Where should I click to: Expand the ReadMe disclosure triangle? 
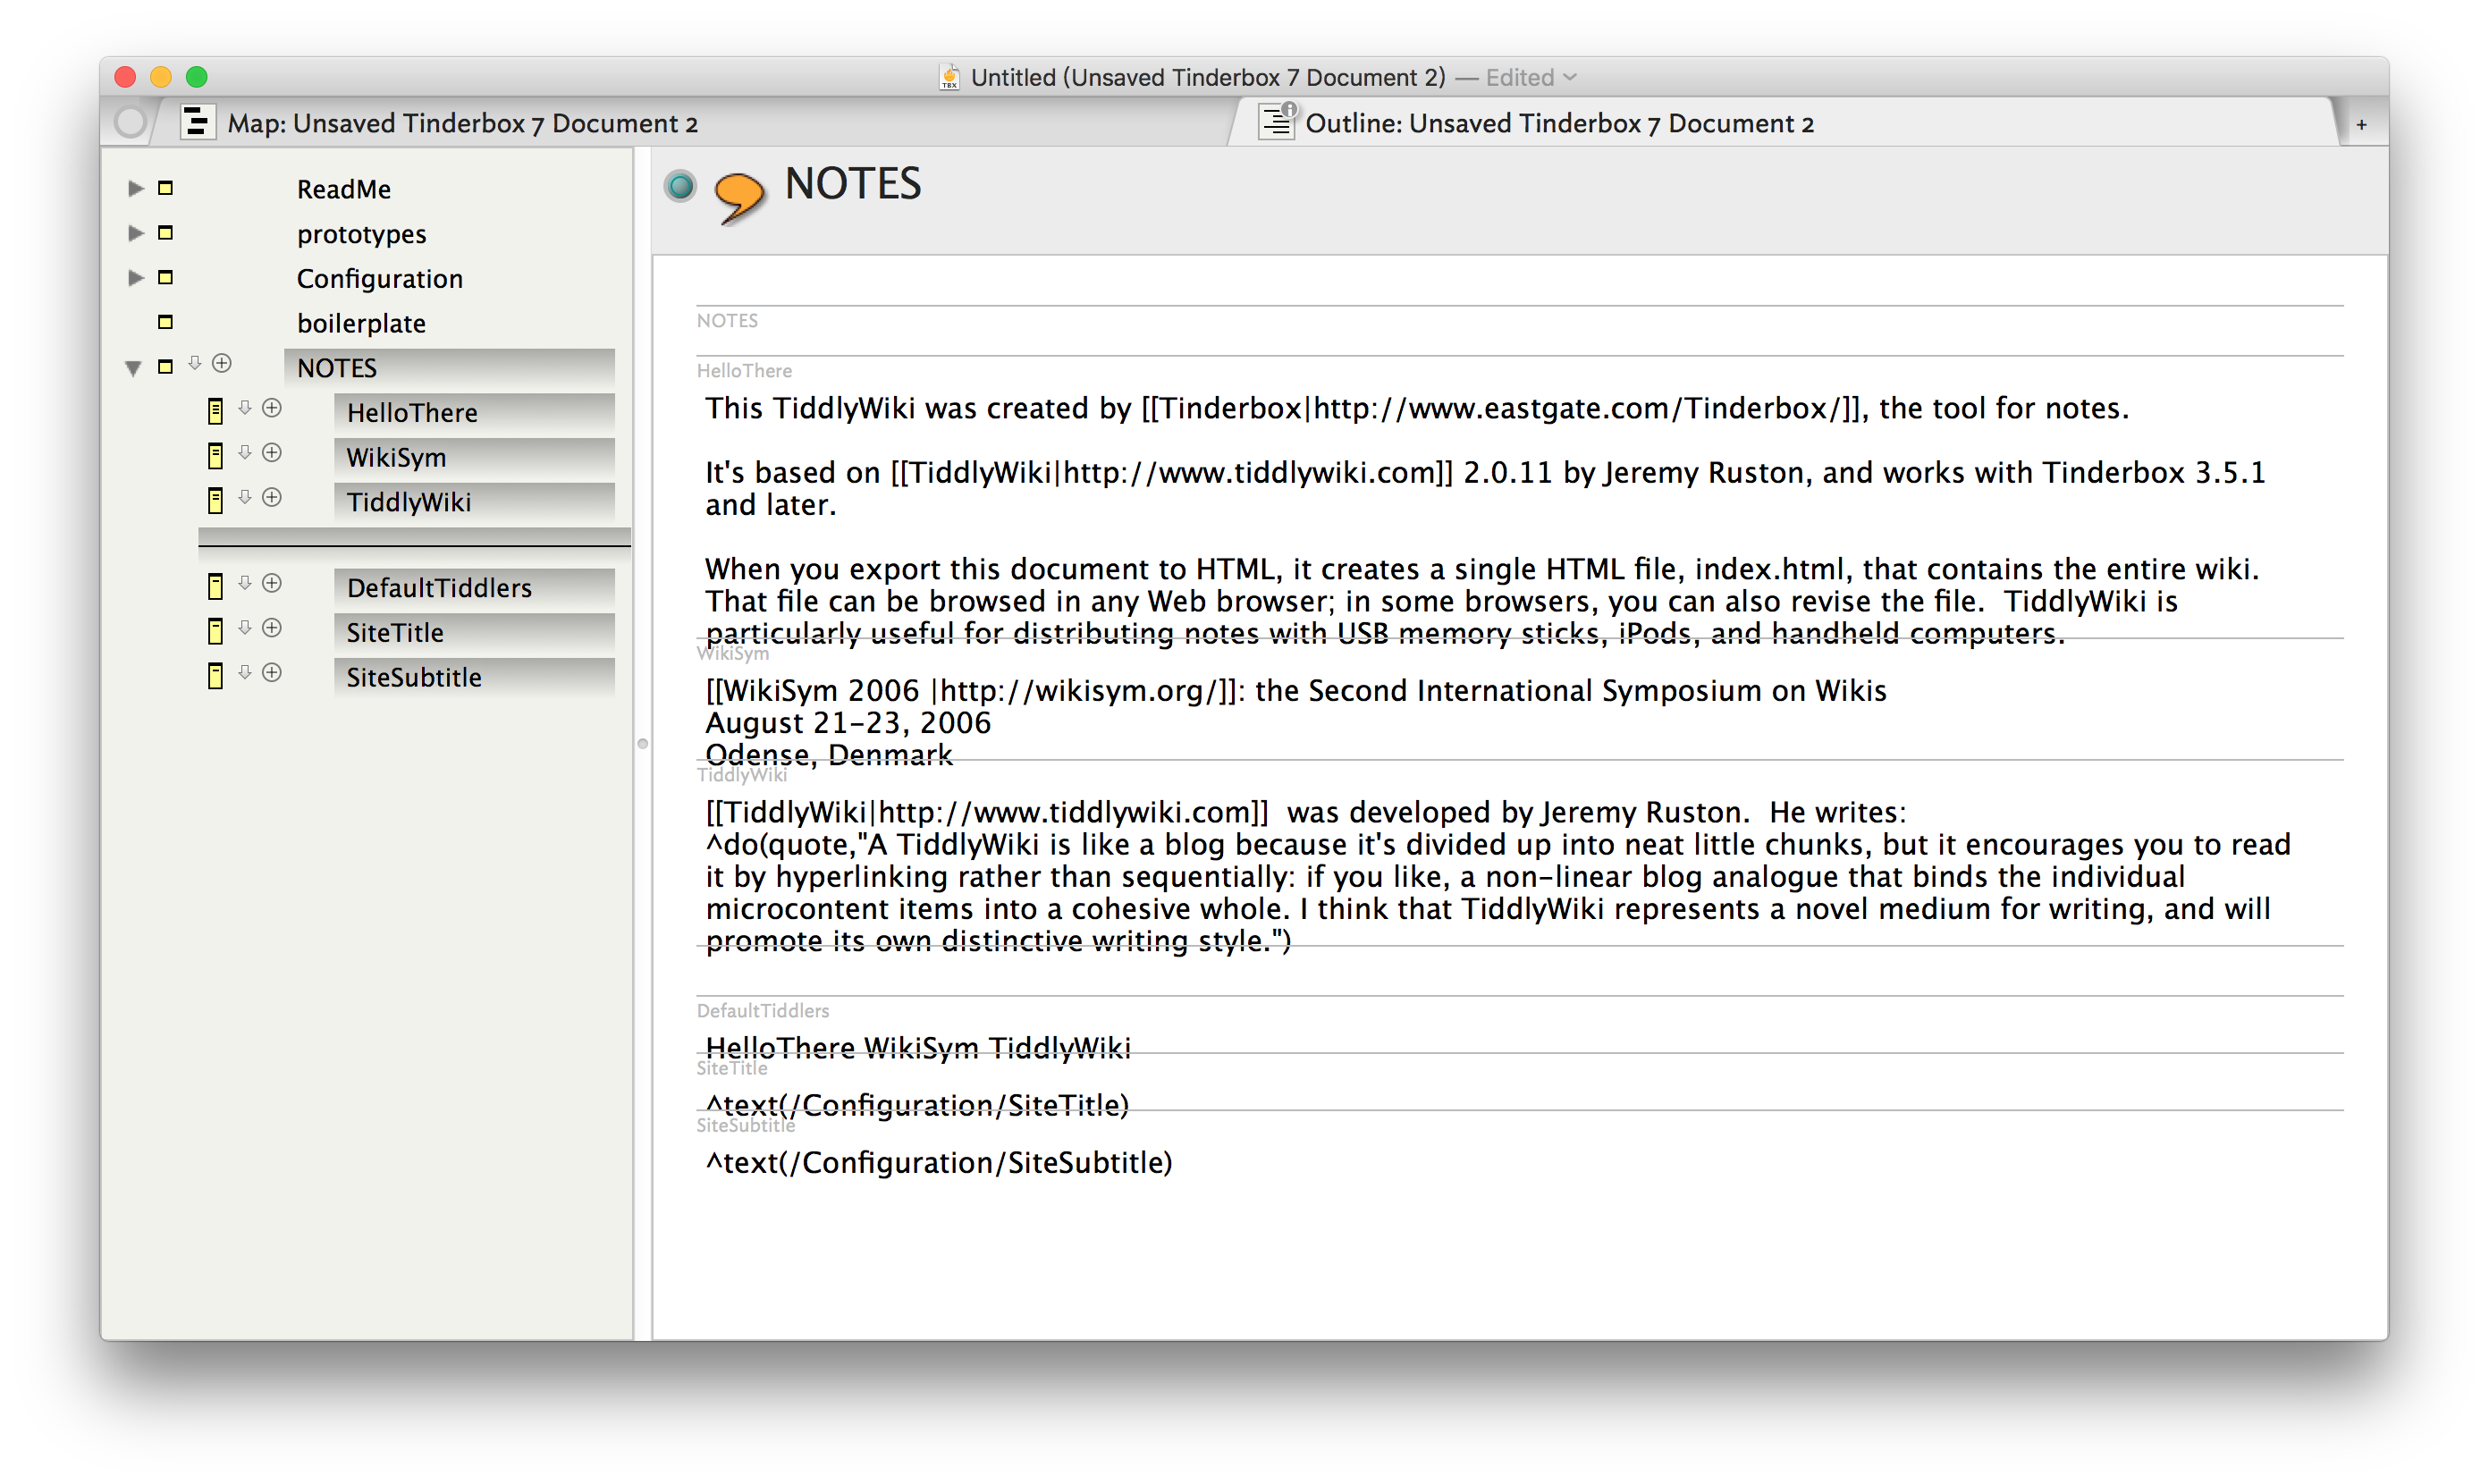(x=136, y=188)
